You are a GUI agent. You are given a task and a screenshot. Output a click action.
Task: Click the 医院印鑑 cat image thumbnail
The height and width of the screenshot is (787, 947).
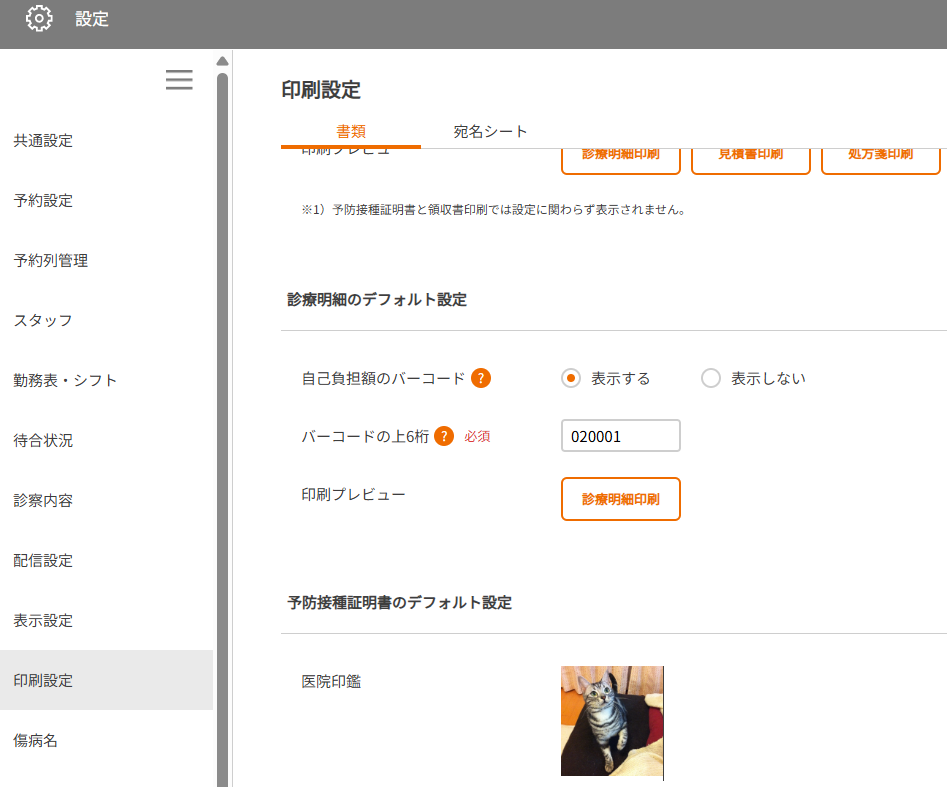pyautogui.click(x=612, y=721)
